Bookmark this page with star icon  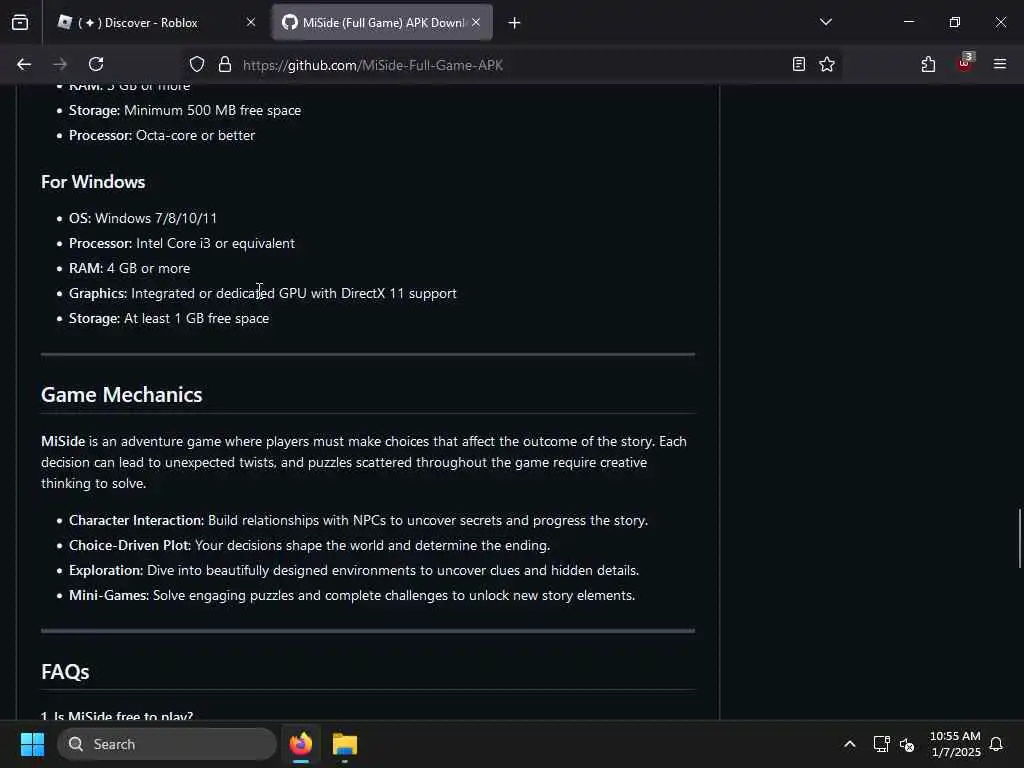click(x=827, y=64)
